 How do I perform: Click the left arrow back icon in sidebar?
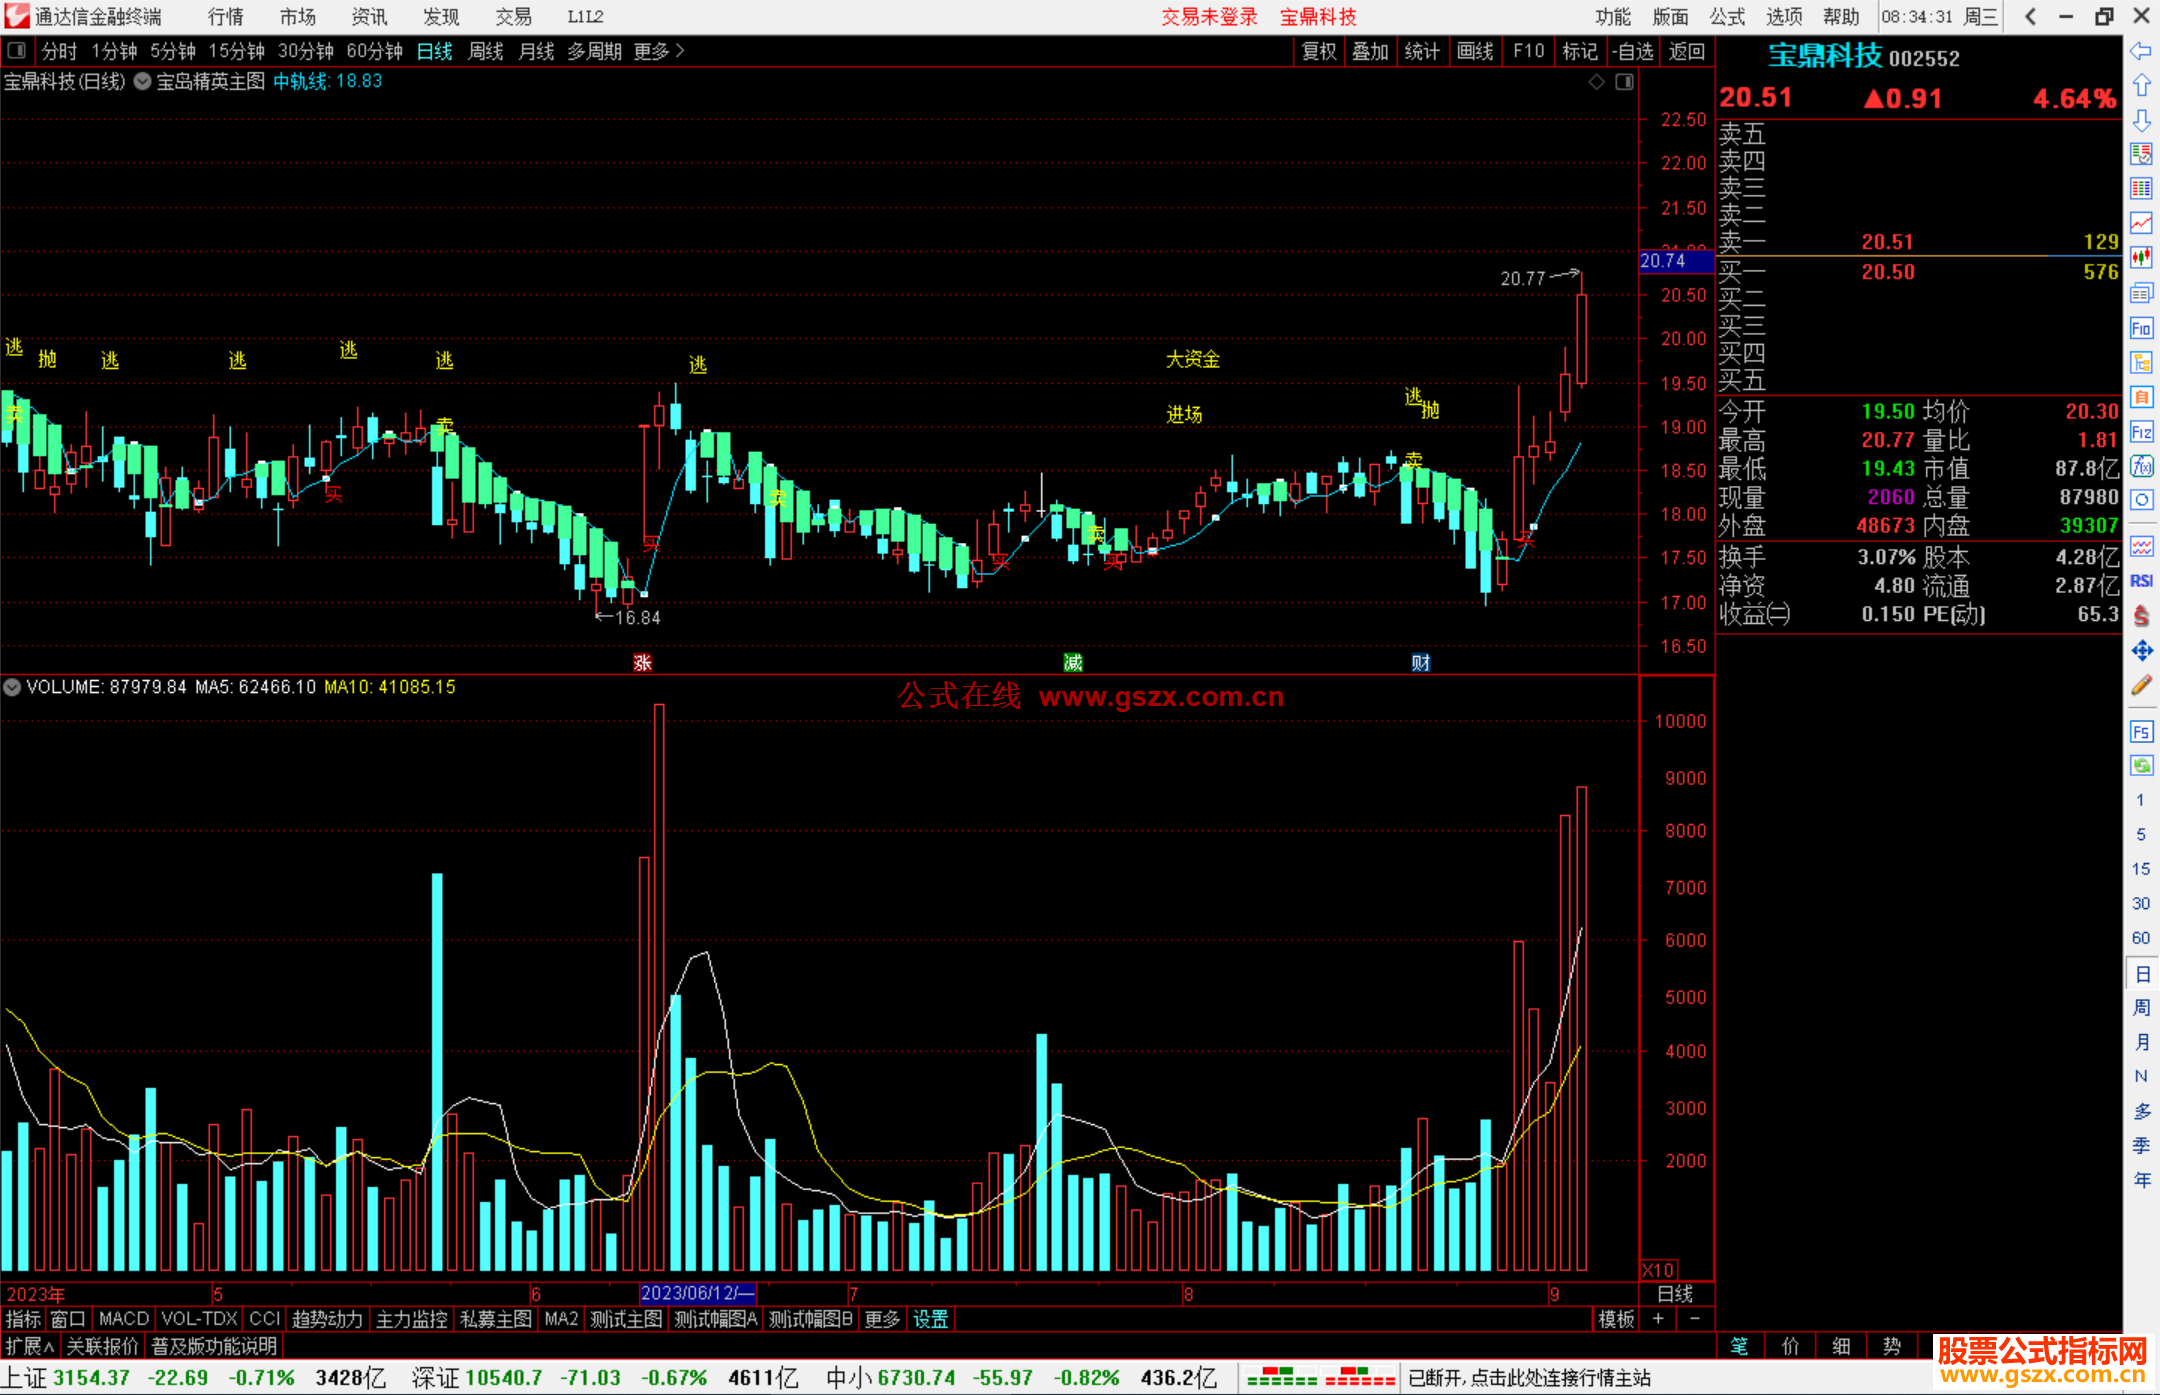(2141, 51)
